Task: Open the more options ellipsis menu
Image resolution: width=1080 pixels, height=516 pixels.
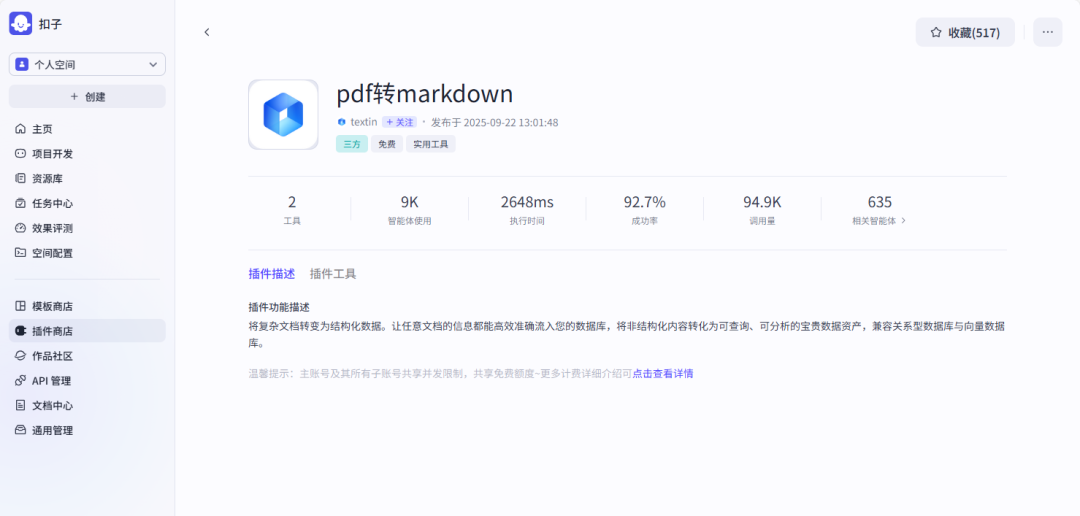Action: pyautogui.click(x=1048, y=32)
